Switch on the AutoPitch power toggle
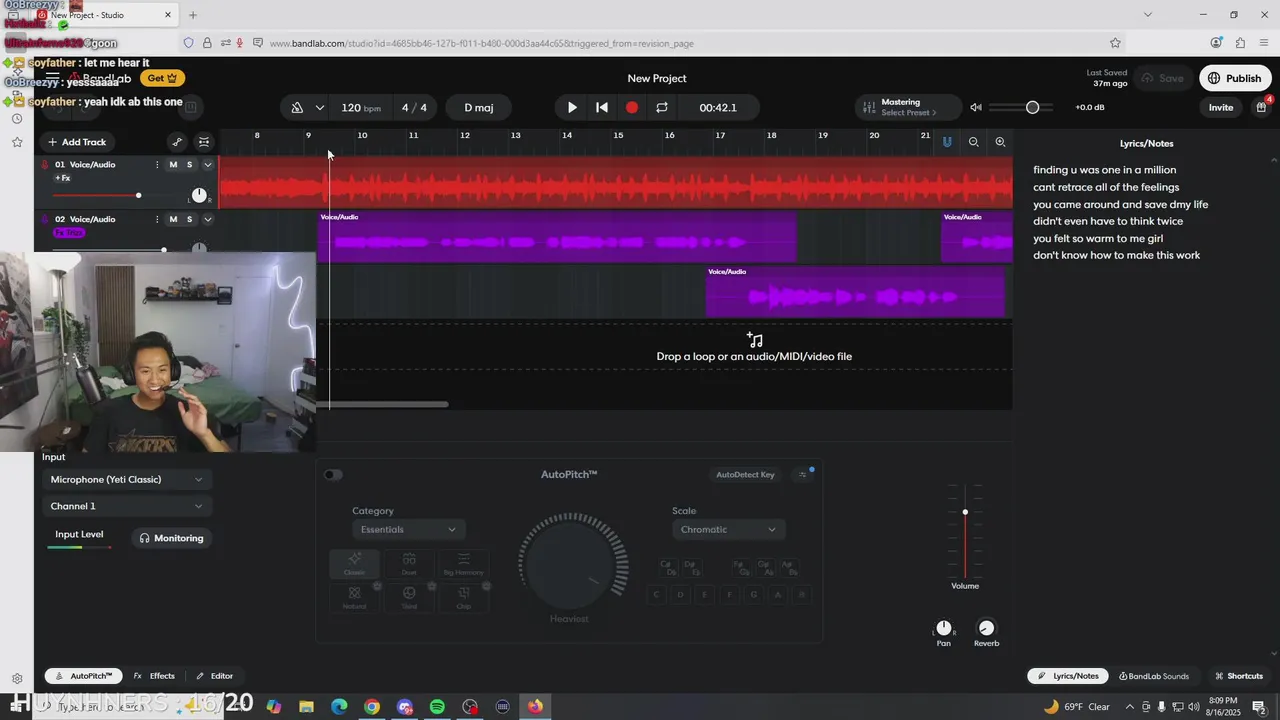 tap(333, 474)
